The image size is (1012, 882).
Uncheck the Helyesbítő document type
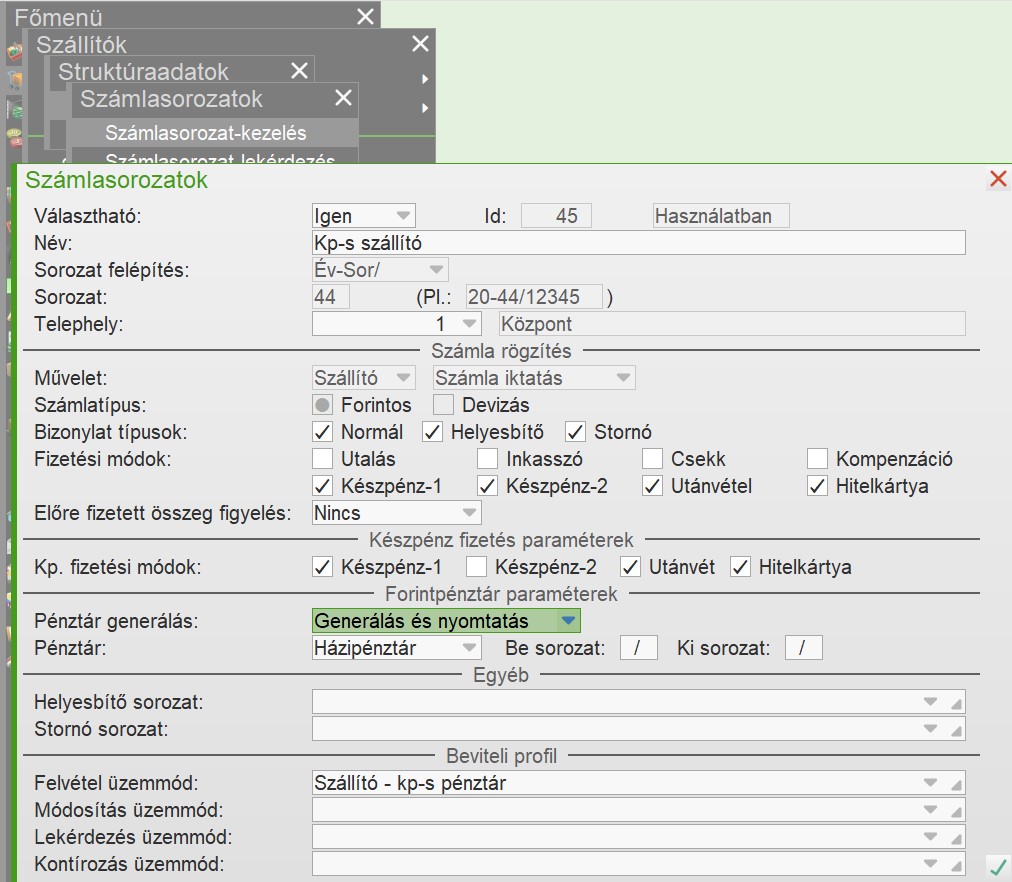pos(432,432)
